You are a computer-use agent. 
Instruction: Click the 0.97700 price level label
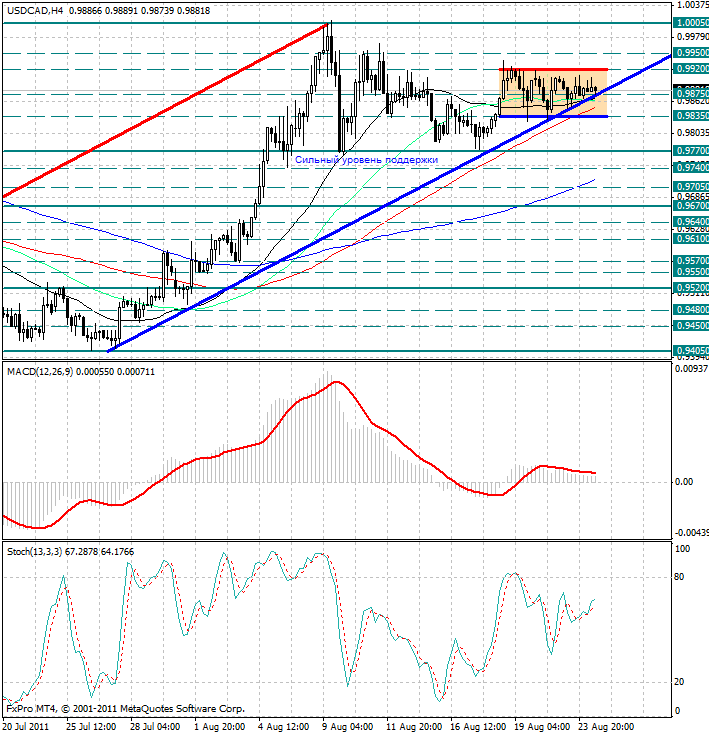point(691,151)
